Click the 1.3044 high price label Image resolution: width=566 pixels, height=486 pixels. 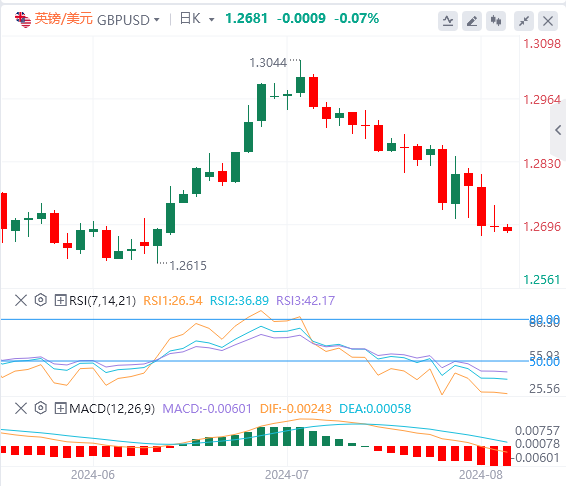coord(268,63)
